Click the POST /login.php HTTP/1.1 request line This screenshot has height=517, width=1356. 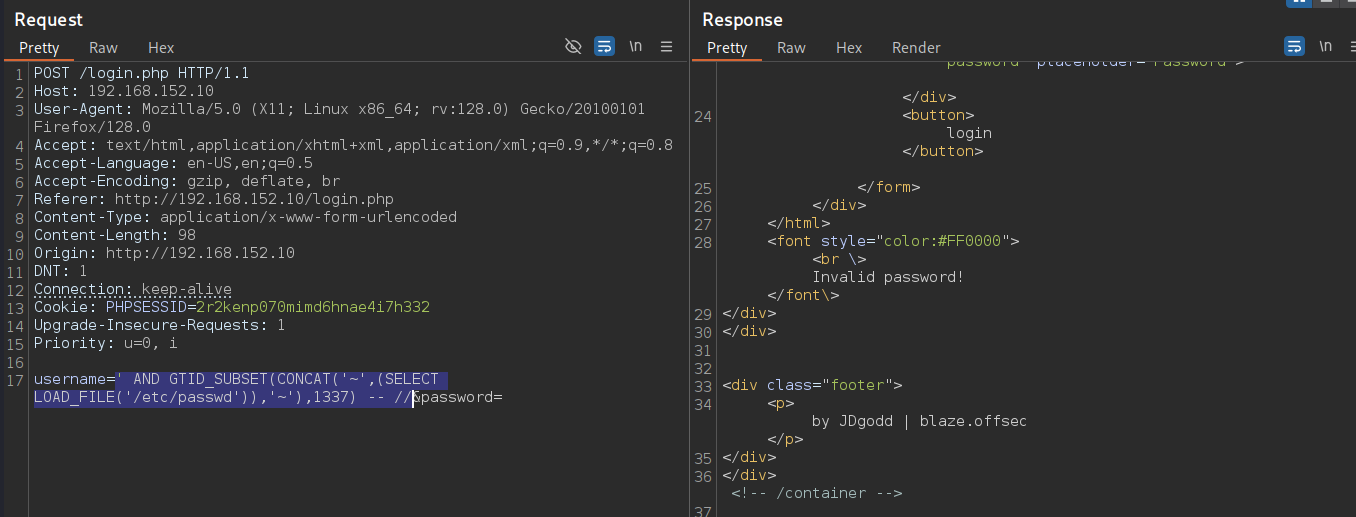click(142, 73)
